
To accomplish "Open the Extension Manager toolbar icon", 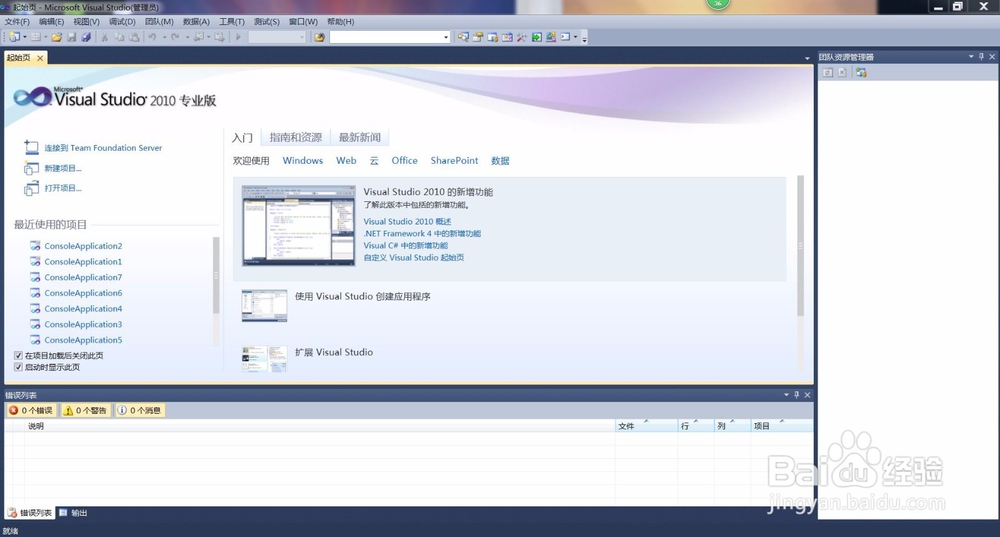I will 551,37.
